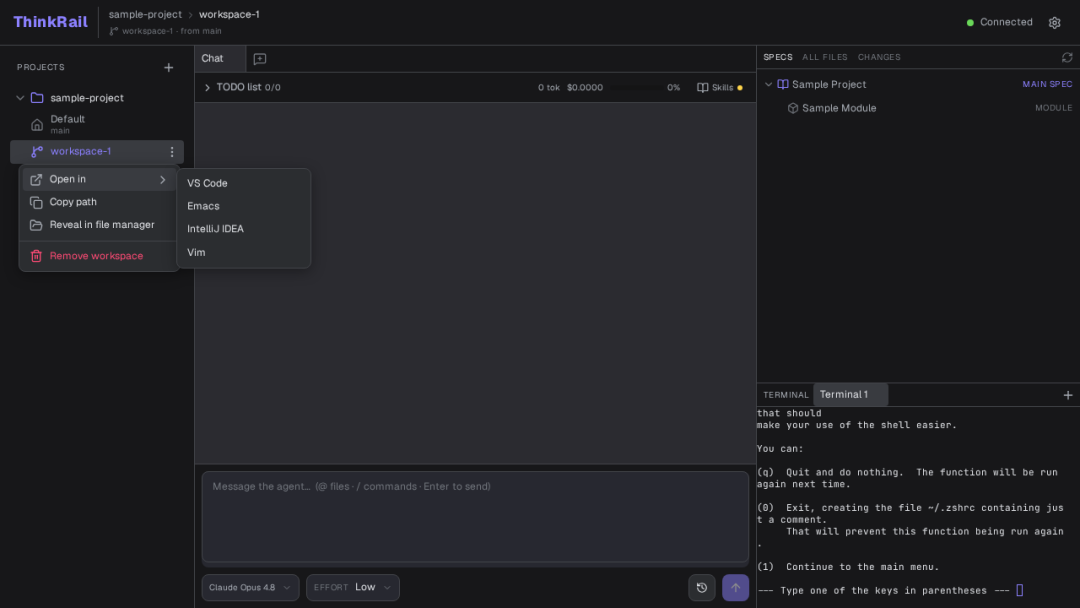This screenshot has height=608, width=1080.
Task: Focus the Message the agent input box
Action: (x=475, y=516)
